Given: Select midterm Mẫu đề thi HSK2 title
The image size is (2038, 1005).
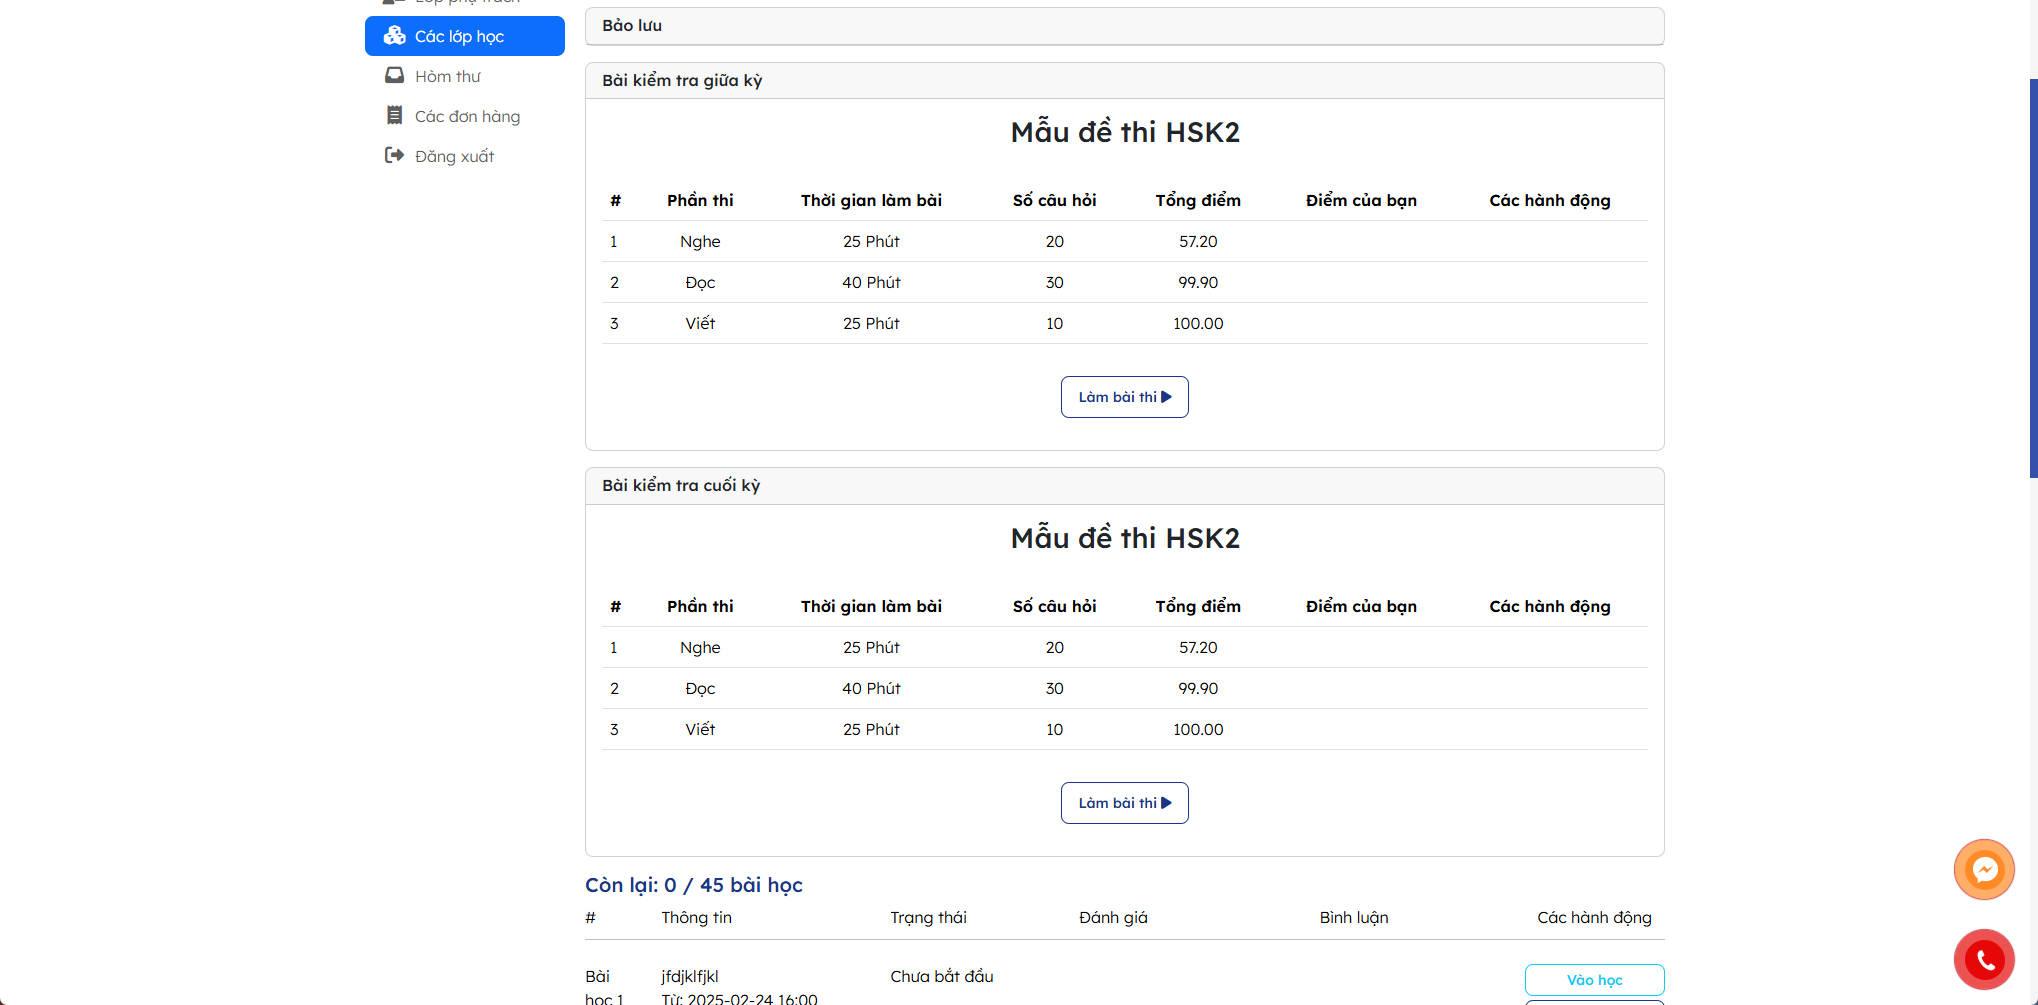Looking at the screenshot, I should pos(1125,132).
